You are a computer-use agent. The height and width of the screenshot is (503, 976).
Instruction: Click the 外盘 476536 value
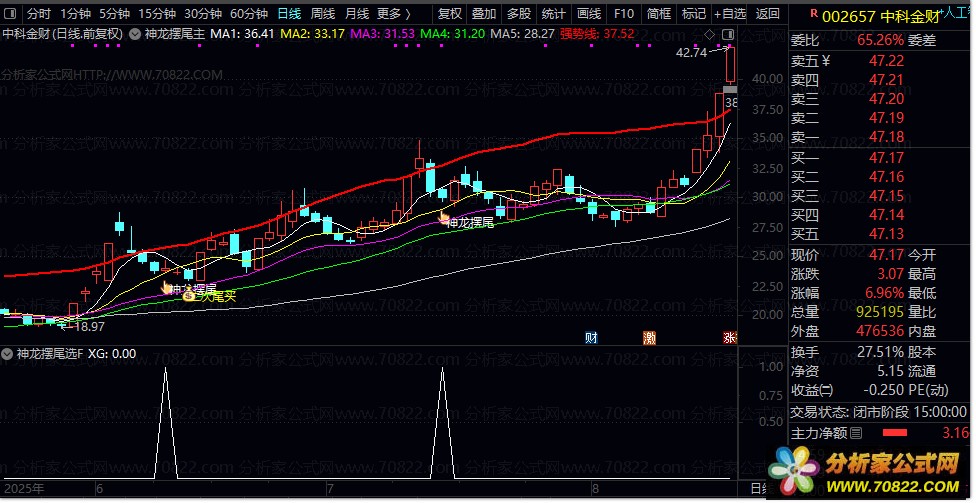point(880,331)
